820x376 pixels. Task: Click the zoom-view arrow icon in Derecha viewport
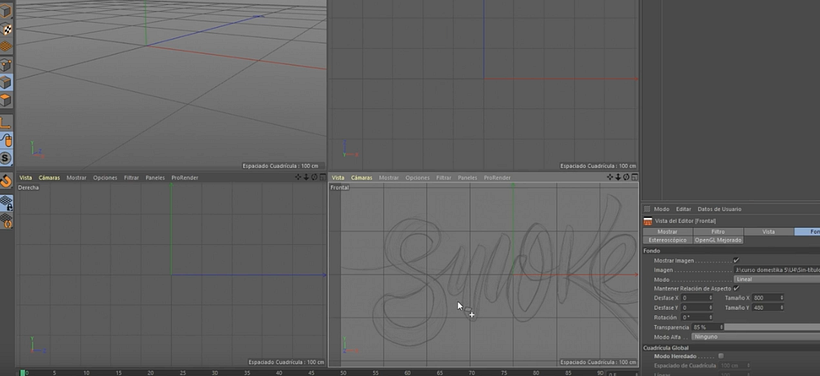point(306,177)
